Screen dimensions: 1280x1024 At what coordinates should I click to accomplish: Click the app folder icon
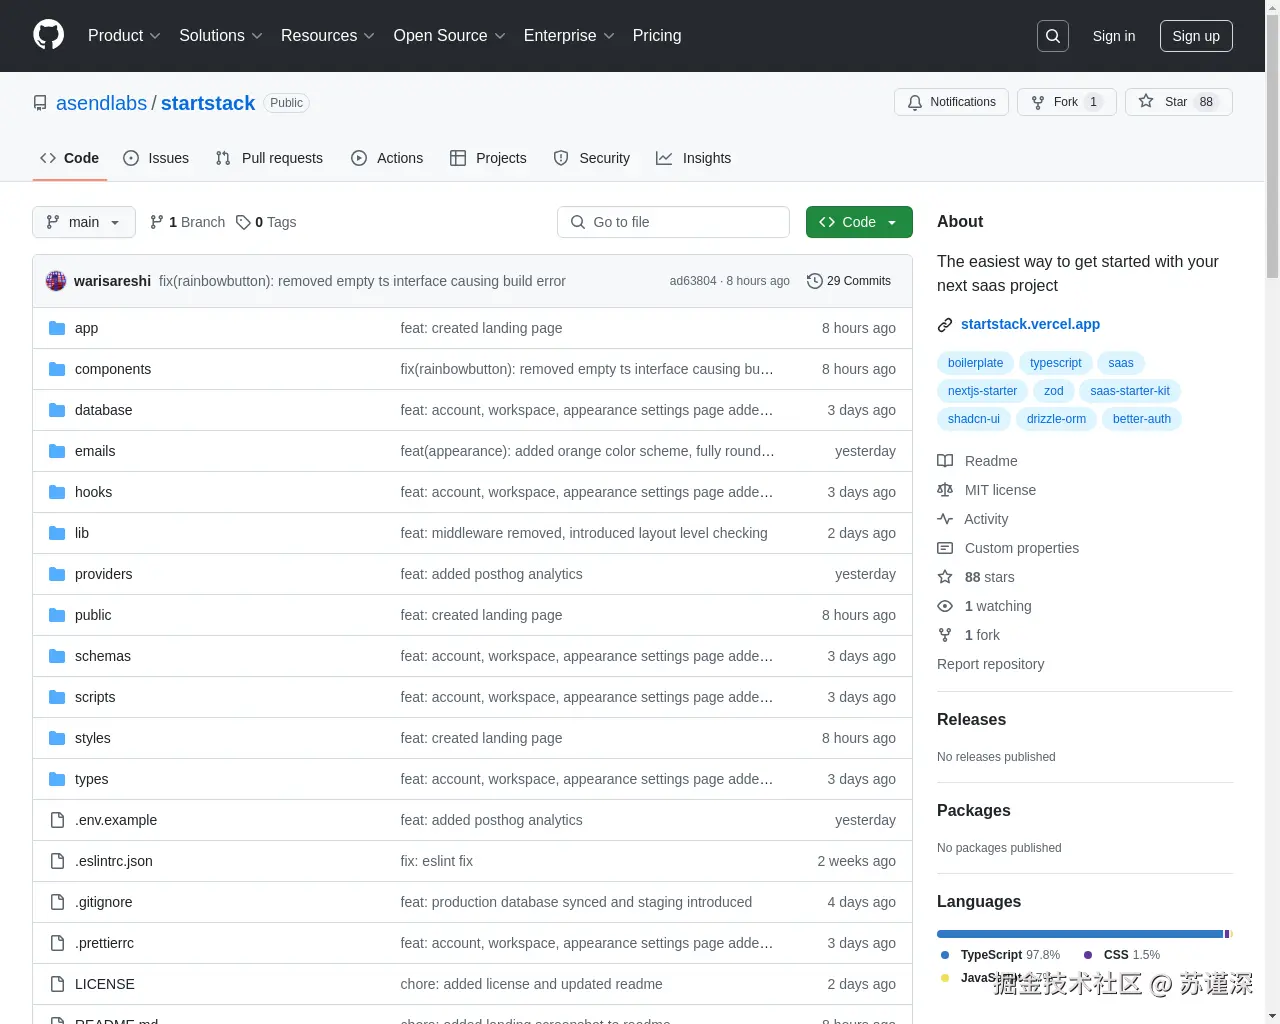57,328
